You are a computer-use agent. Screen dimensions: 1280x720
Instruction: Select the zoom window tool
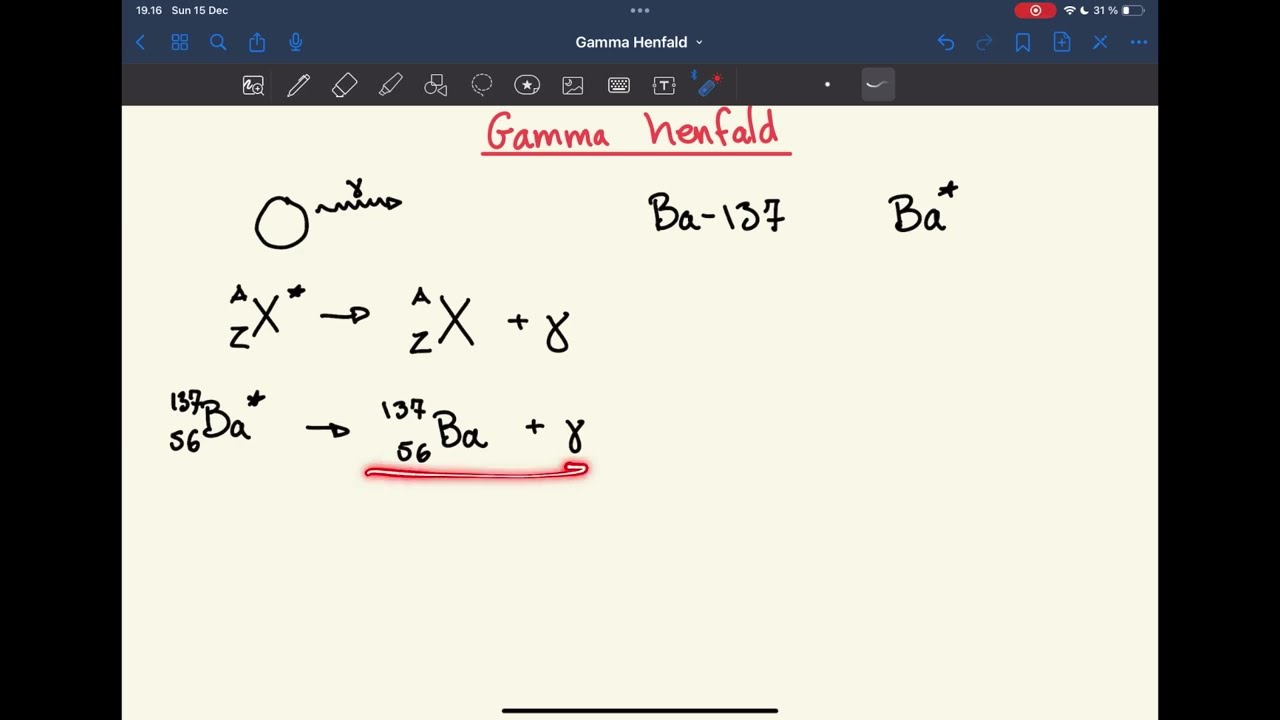pyautogui.click(x=253, y=86)
